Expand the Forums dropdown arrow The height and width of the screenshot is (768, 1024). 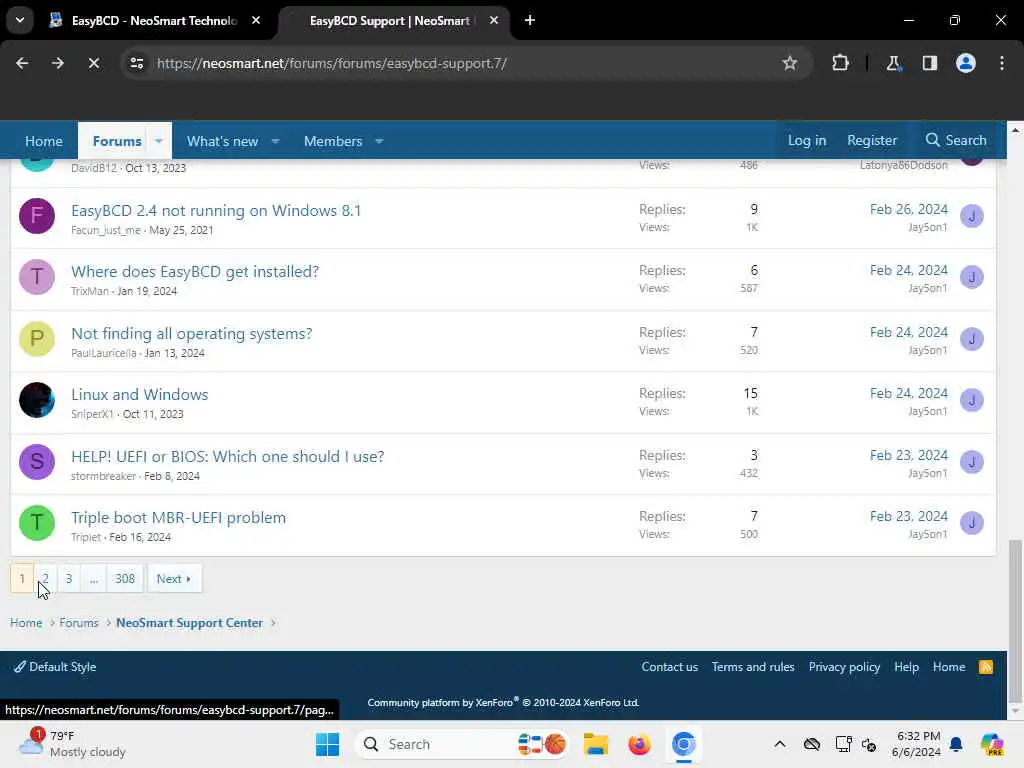click(159, 141)
